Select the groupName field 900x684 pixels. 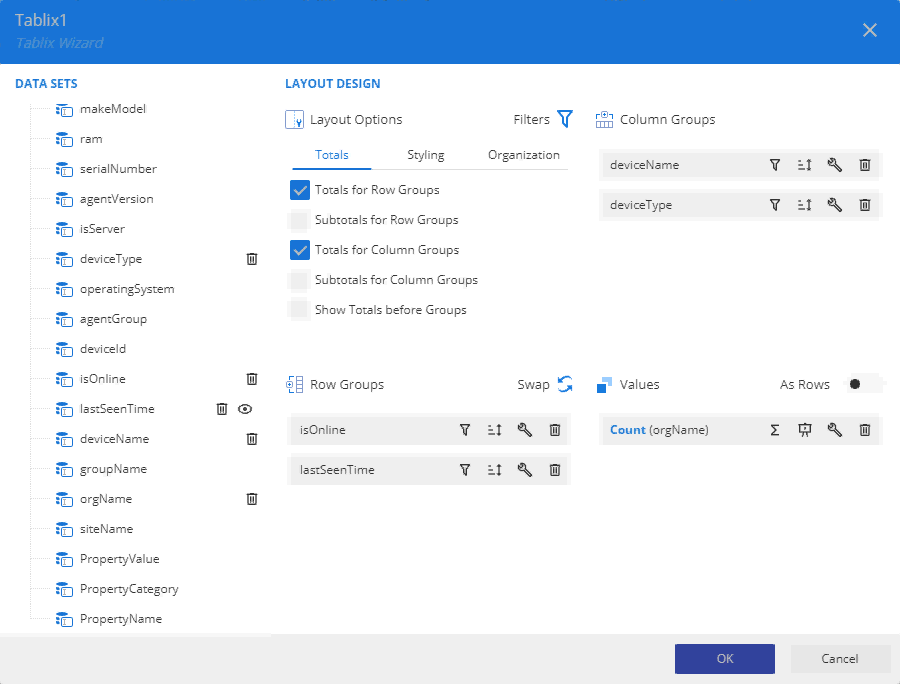(x=113, y=469)
